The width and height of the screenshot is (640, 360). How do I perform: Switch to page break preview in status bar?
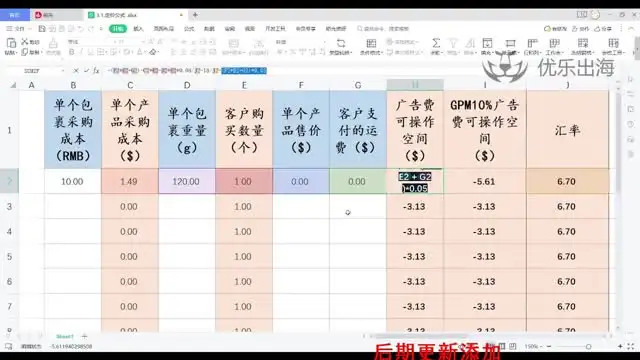[x=513, y=347]
